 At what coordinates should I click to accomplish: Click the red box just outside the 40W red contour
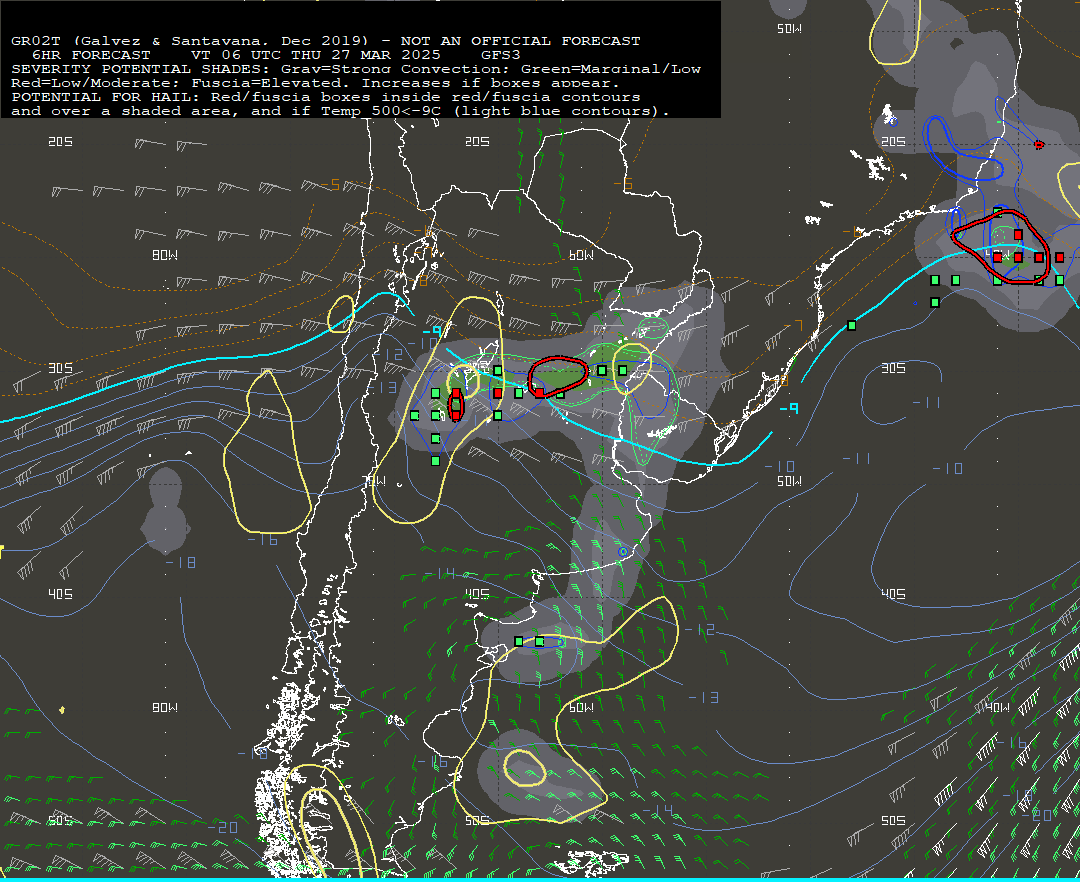(1060, 258)
